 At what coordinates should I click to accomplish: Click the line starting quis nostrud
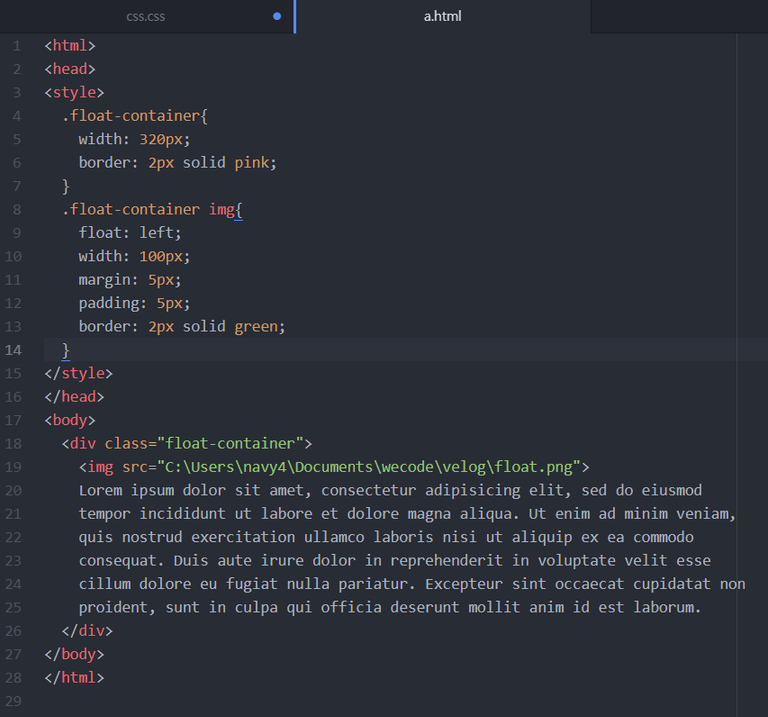[x=386, y=538]
